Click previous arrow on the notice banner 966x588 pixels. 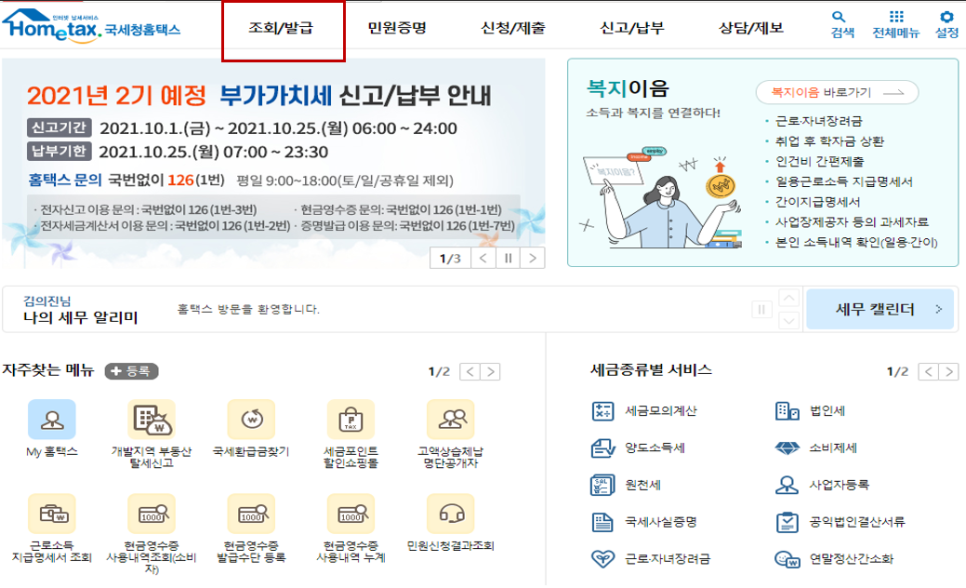482,257
